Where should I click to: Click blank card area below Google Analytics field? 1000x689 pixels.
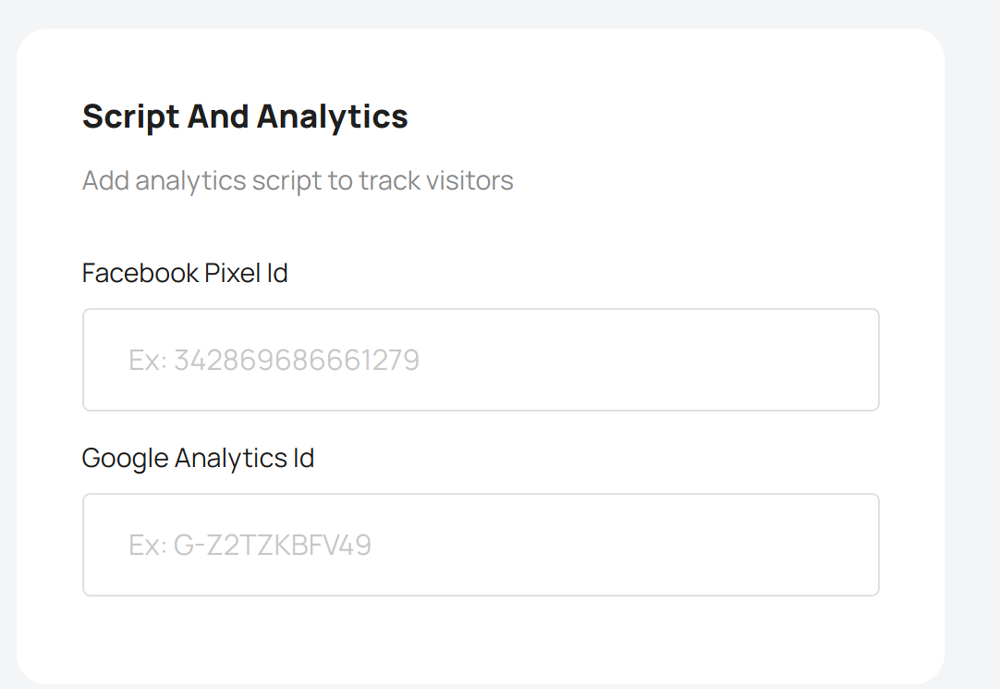pyautogui.click(x=480, y=640)
